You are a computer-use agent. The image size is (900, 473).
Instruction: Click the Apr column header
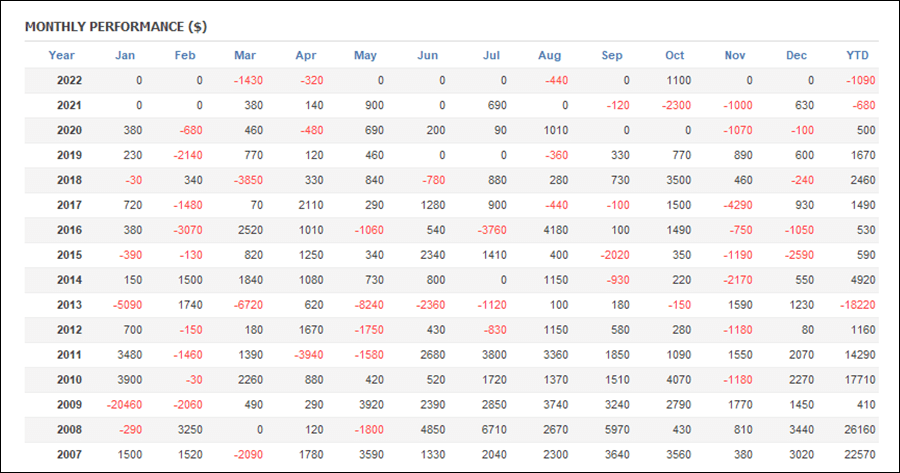(x=305, y=55)
